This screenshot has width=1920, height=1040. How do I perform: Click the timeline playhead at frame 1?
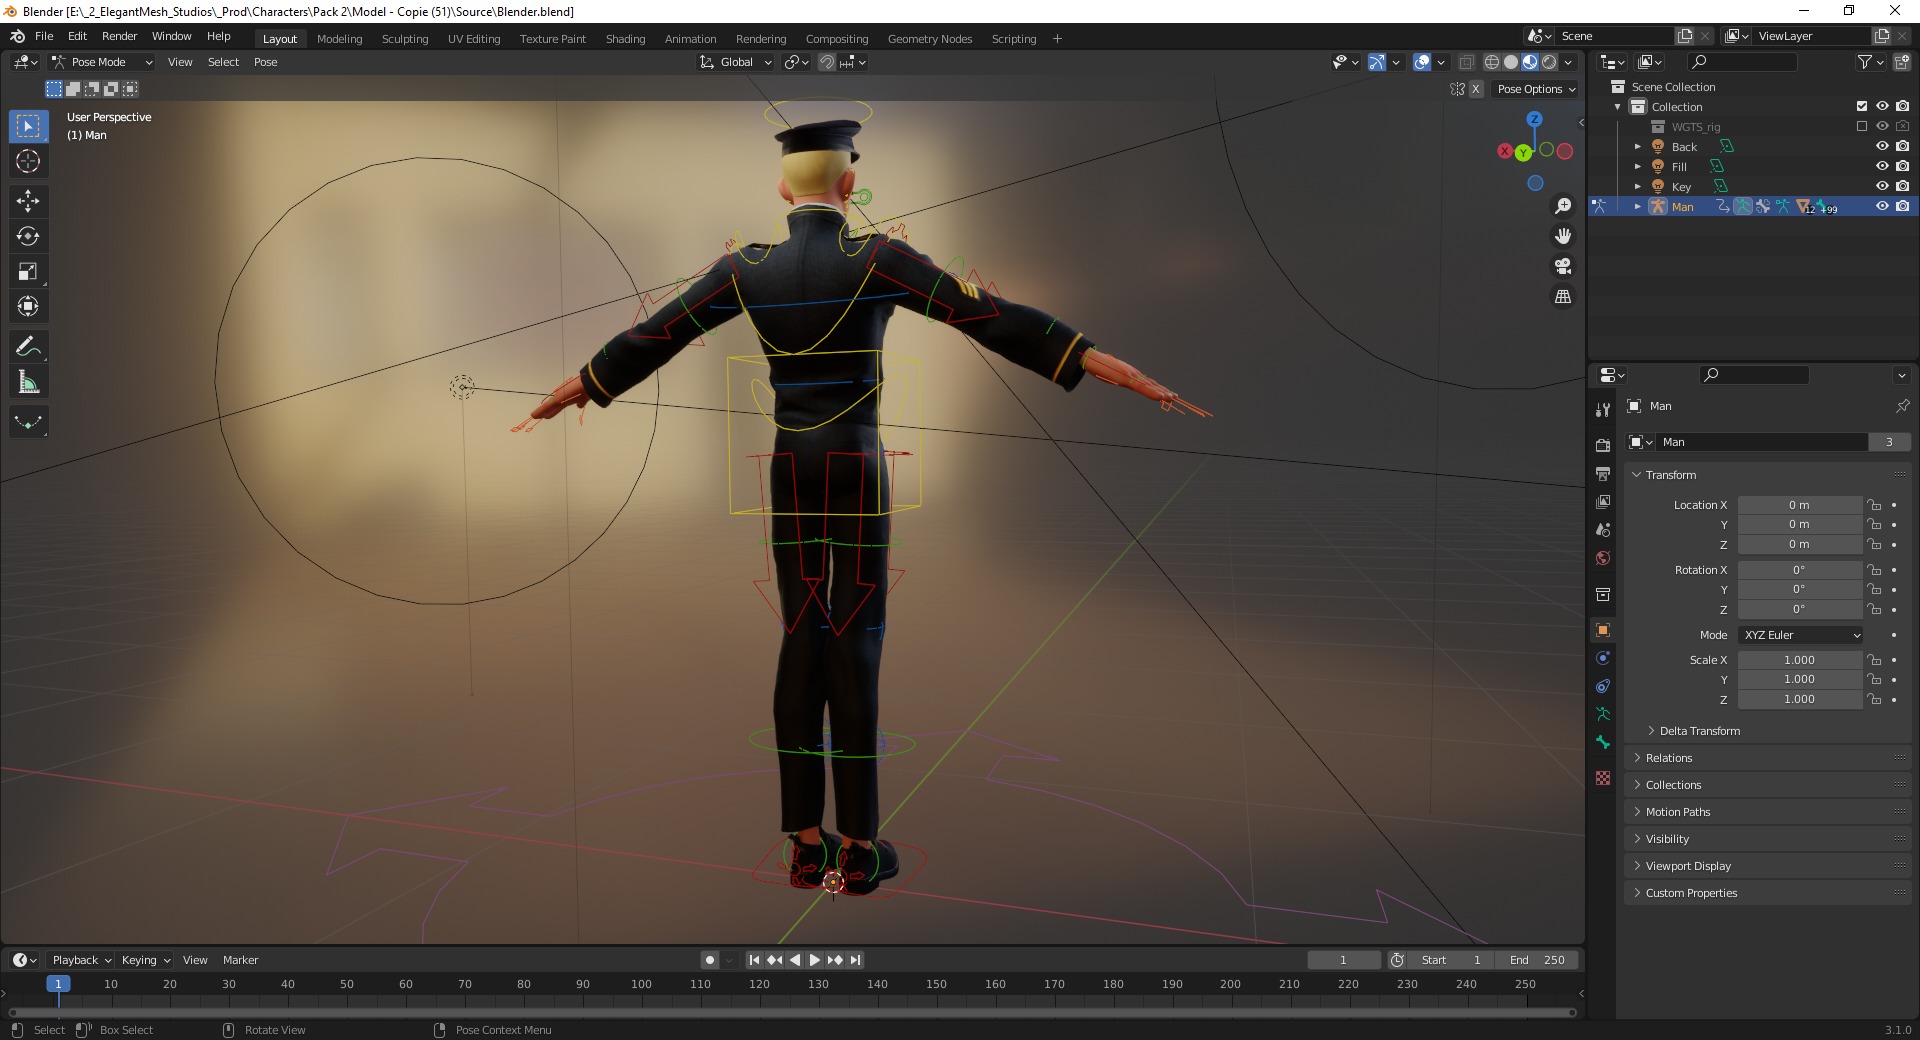[x=58, y=984]
